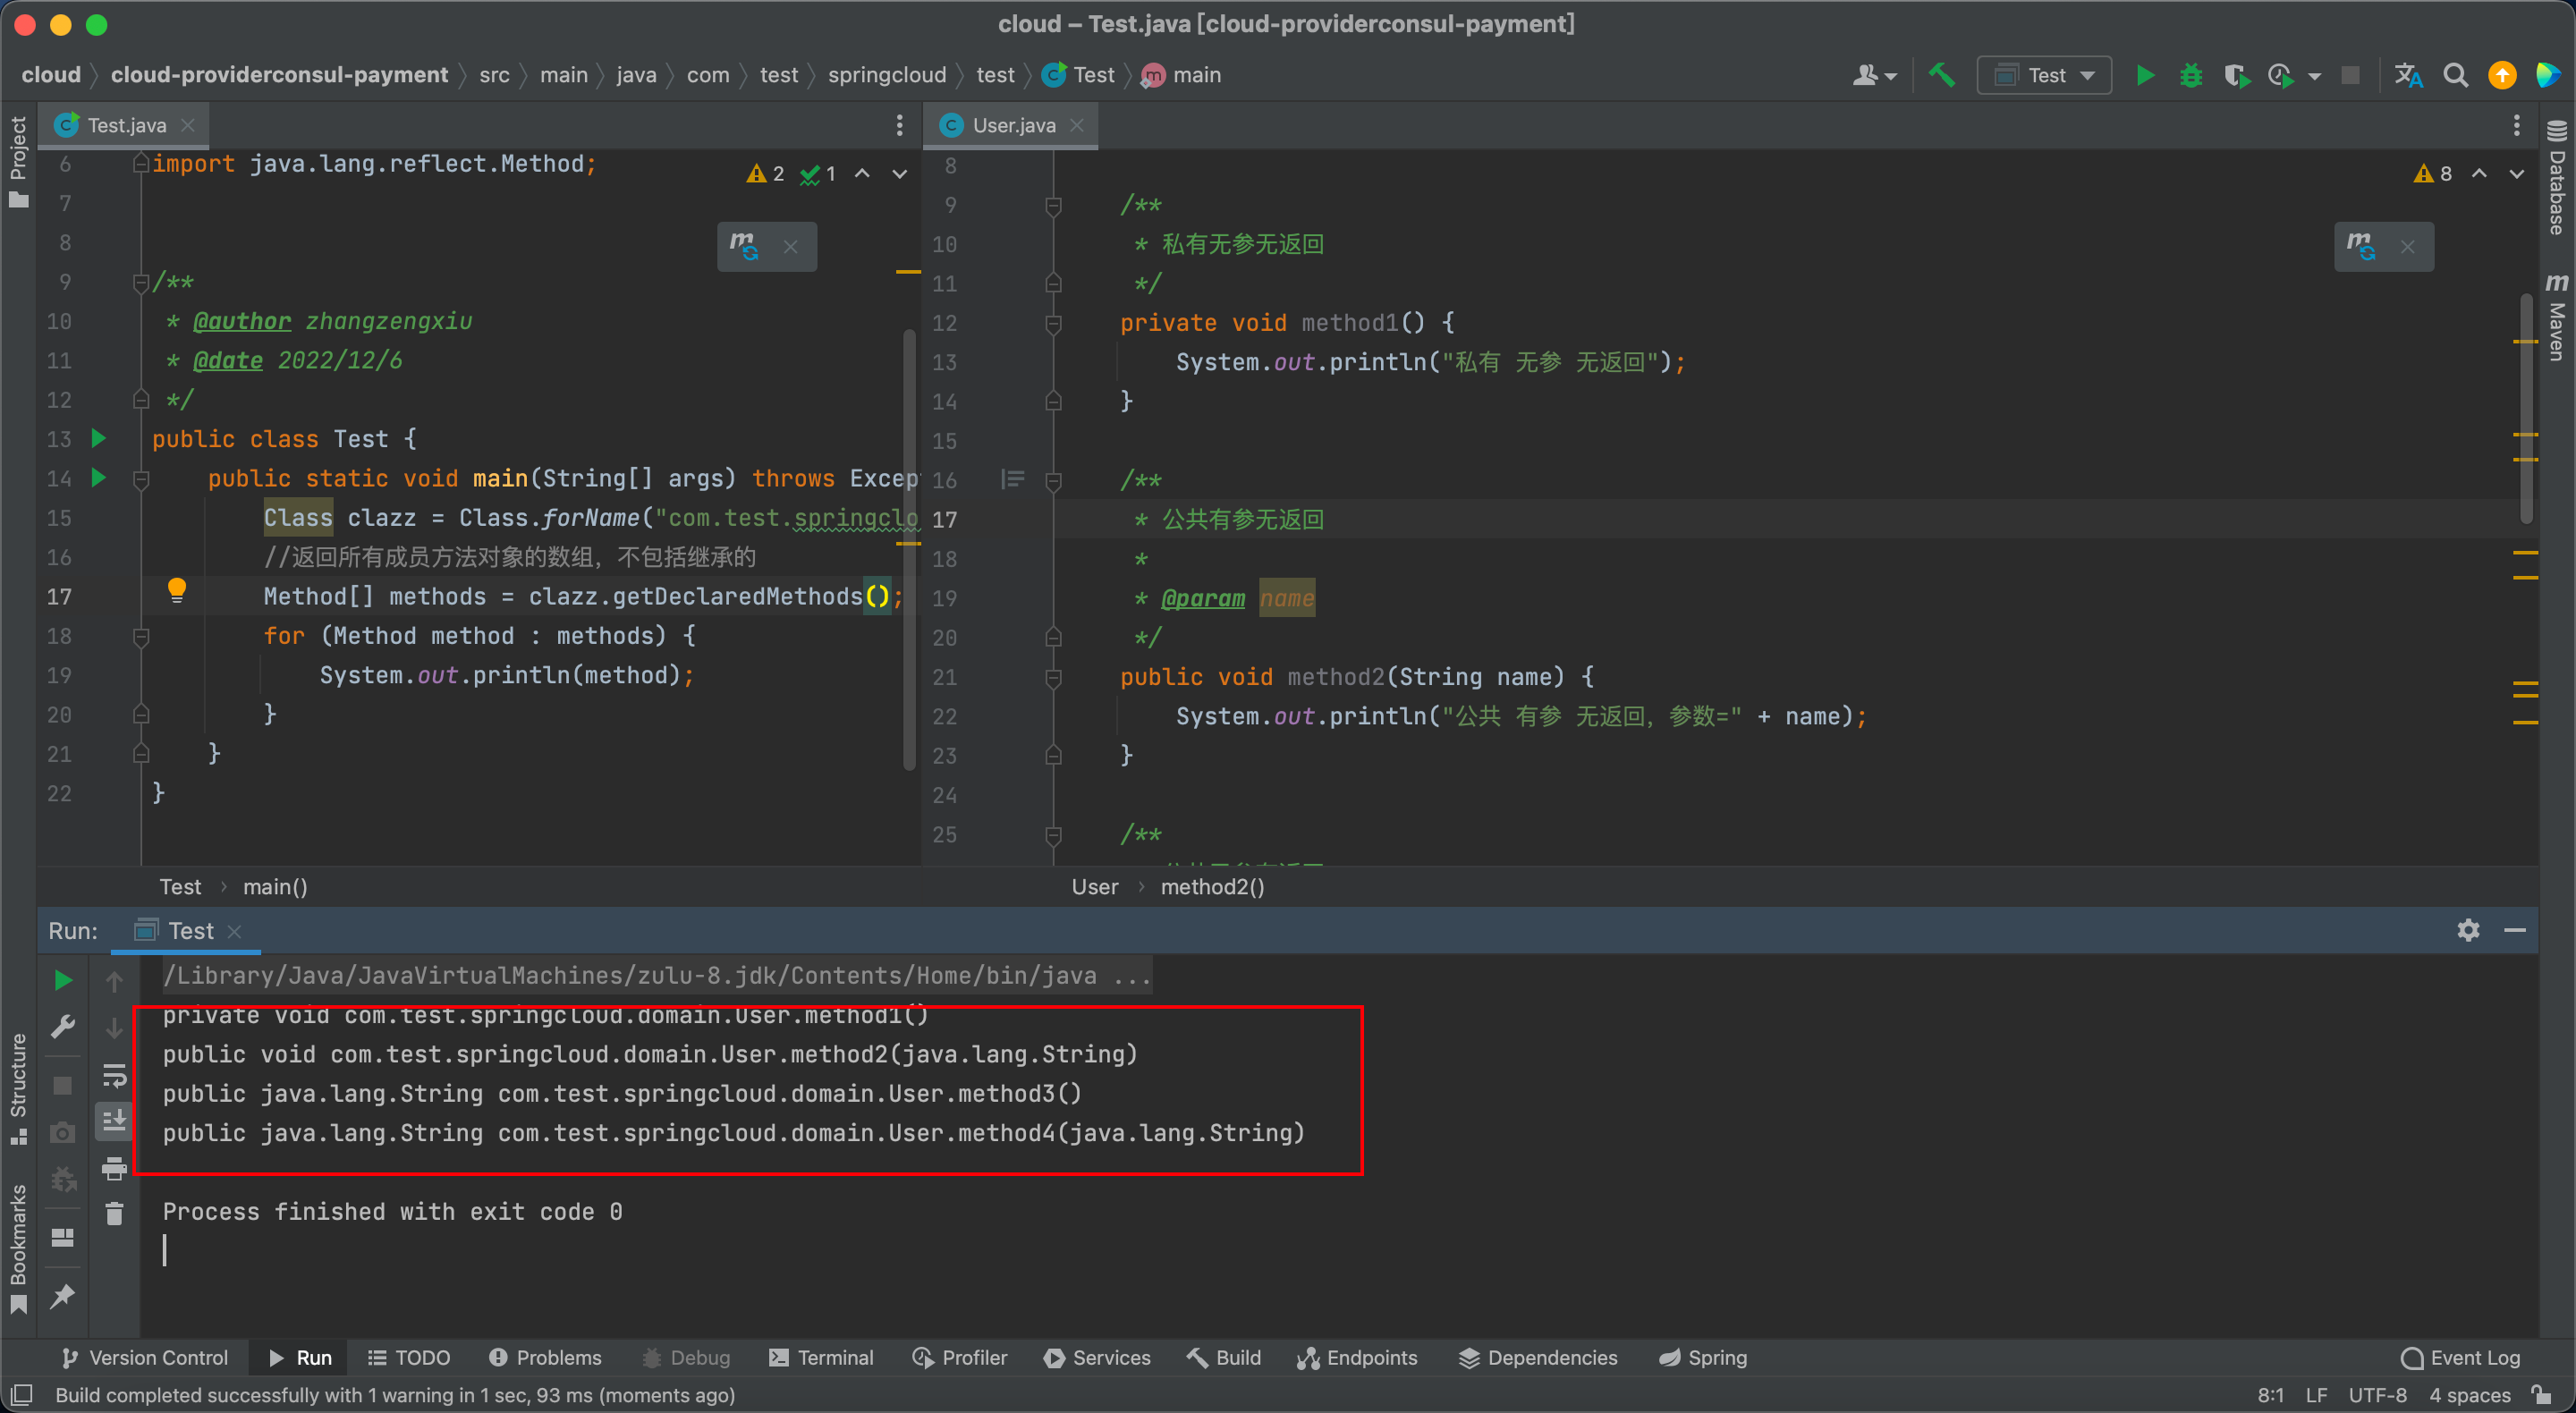Rerun Test in Run panel
The image size is (2576, 1413).
62,980
